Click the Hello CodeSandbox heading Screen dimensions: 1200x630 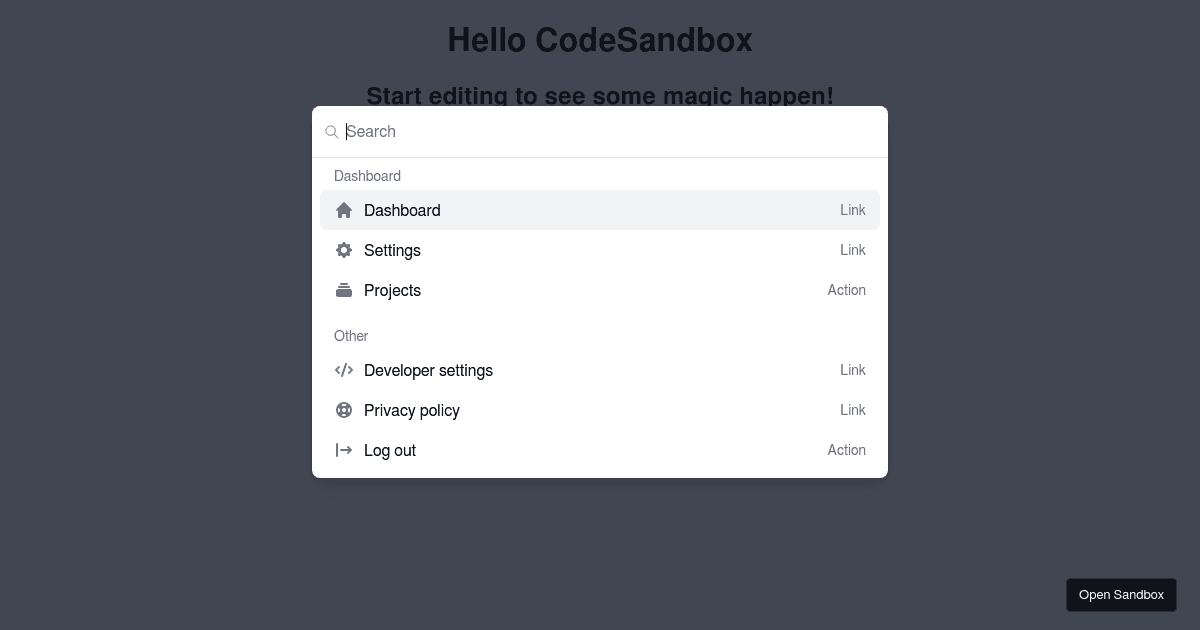tap(600, 40)
